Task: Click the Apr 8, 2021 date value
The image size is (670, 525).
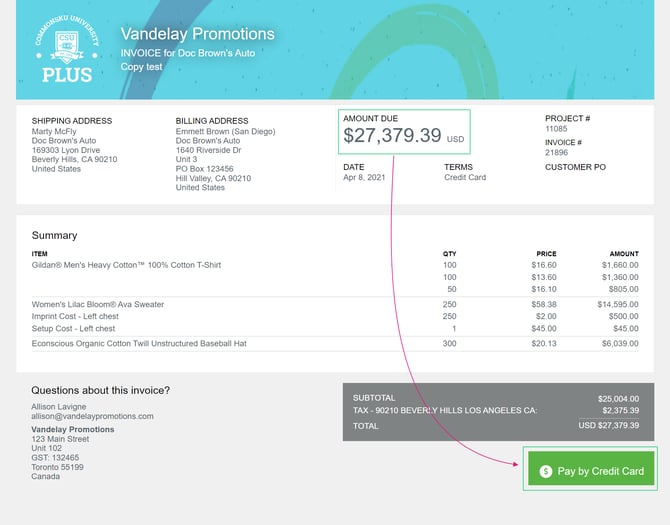Action: [365, 178]
